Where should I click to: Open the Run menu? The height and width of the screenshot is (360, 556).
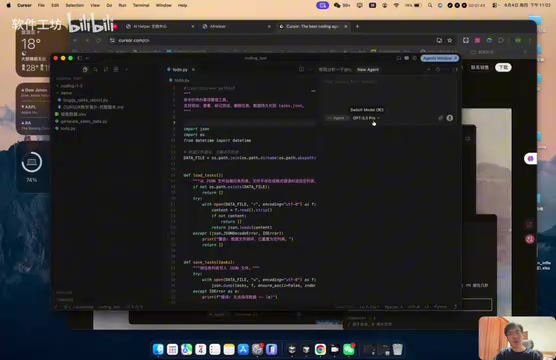click(x=122, y=5)
